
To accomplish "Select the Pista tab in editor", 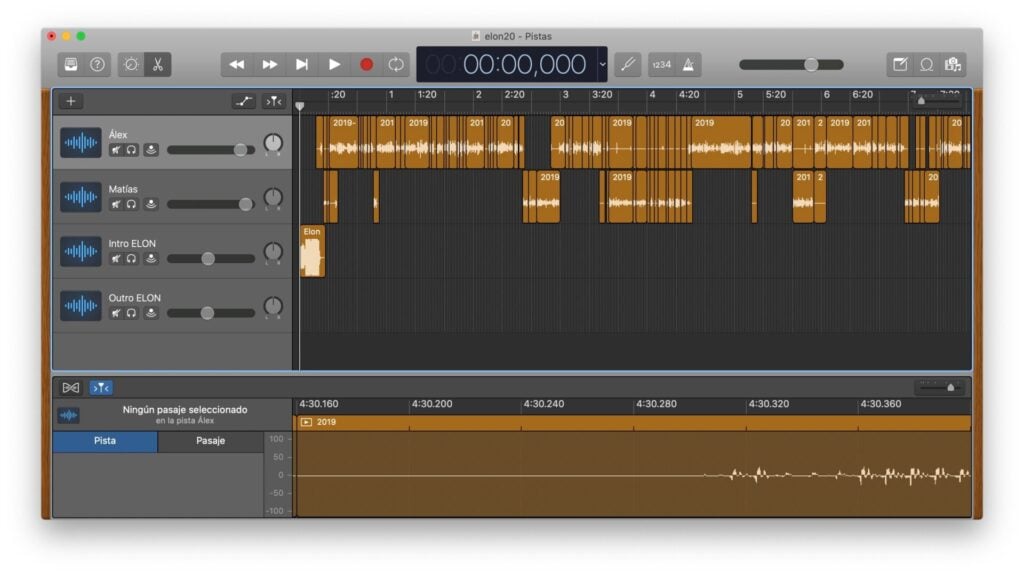I will [x=105, y=441].
